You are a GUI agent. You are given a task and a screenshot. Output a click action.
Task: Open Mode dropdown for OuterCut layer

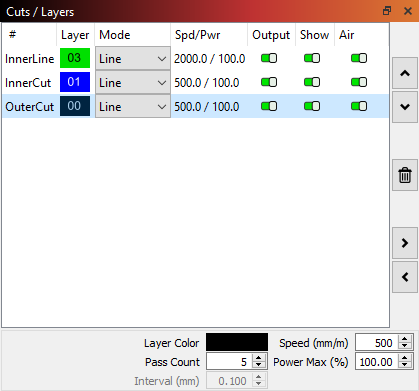pyautogui.click(x=133, y=106)
